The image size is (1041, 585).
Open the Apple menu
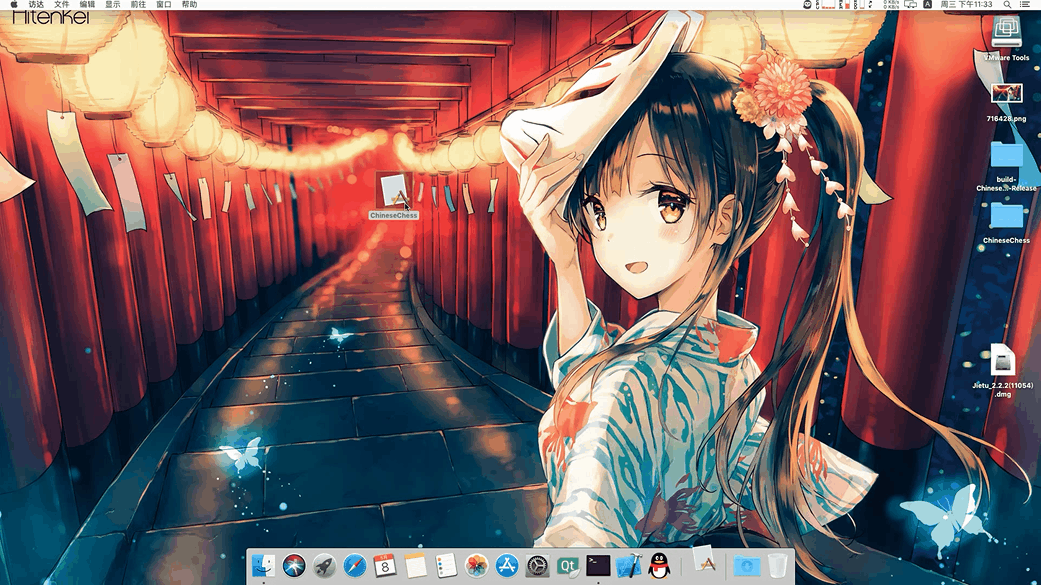(x=14, y=5)
